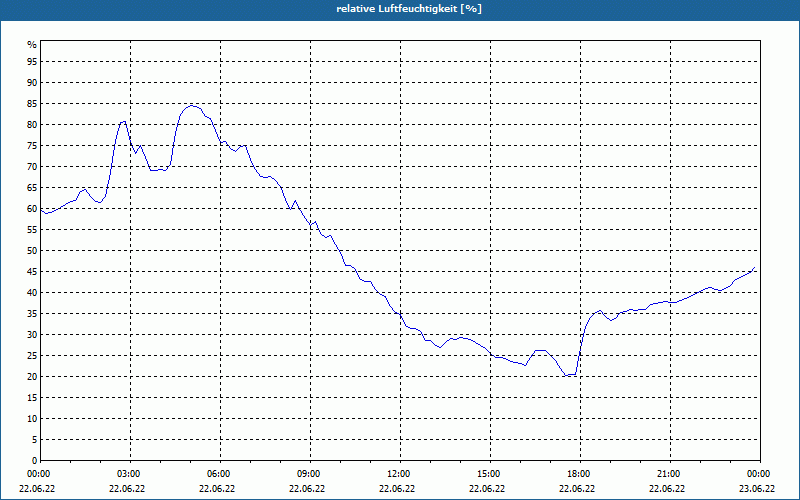Select the 21:00 time axis label
Viewport: 800px width, 500px height.
tap(670, 474)
